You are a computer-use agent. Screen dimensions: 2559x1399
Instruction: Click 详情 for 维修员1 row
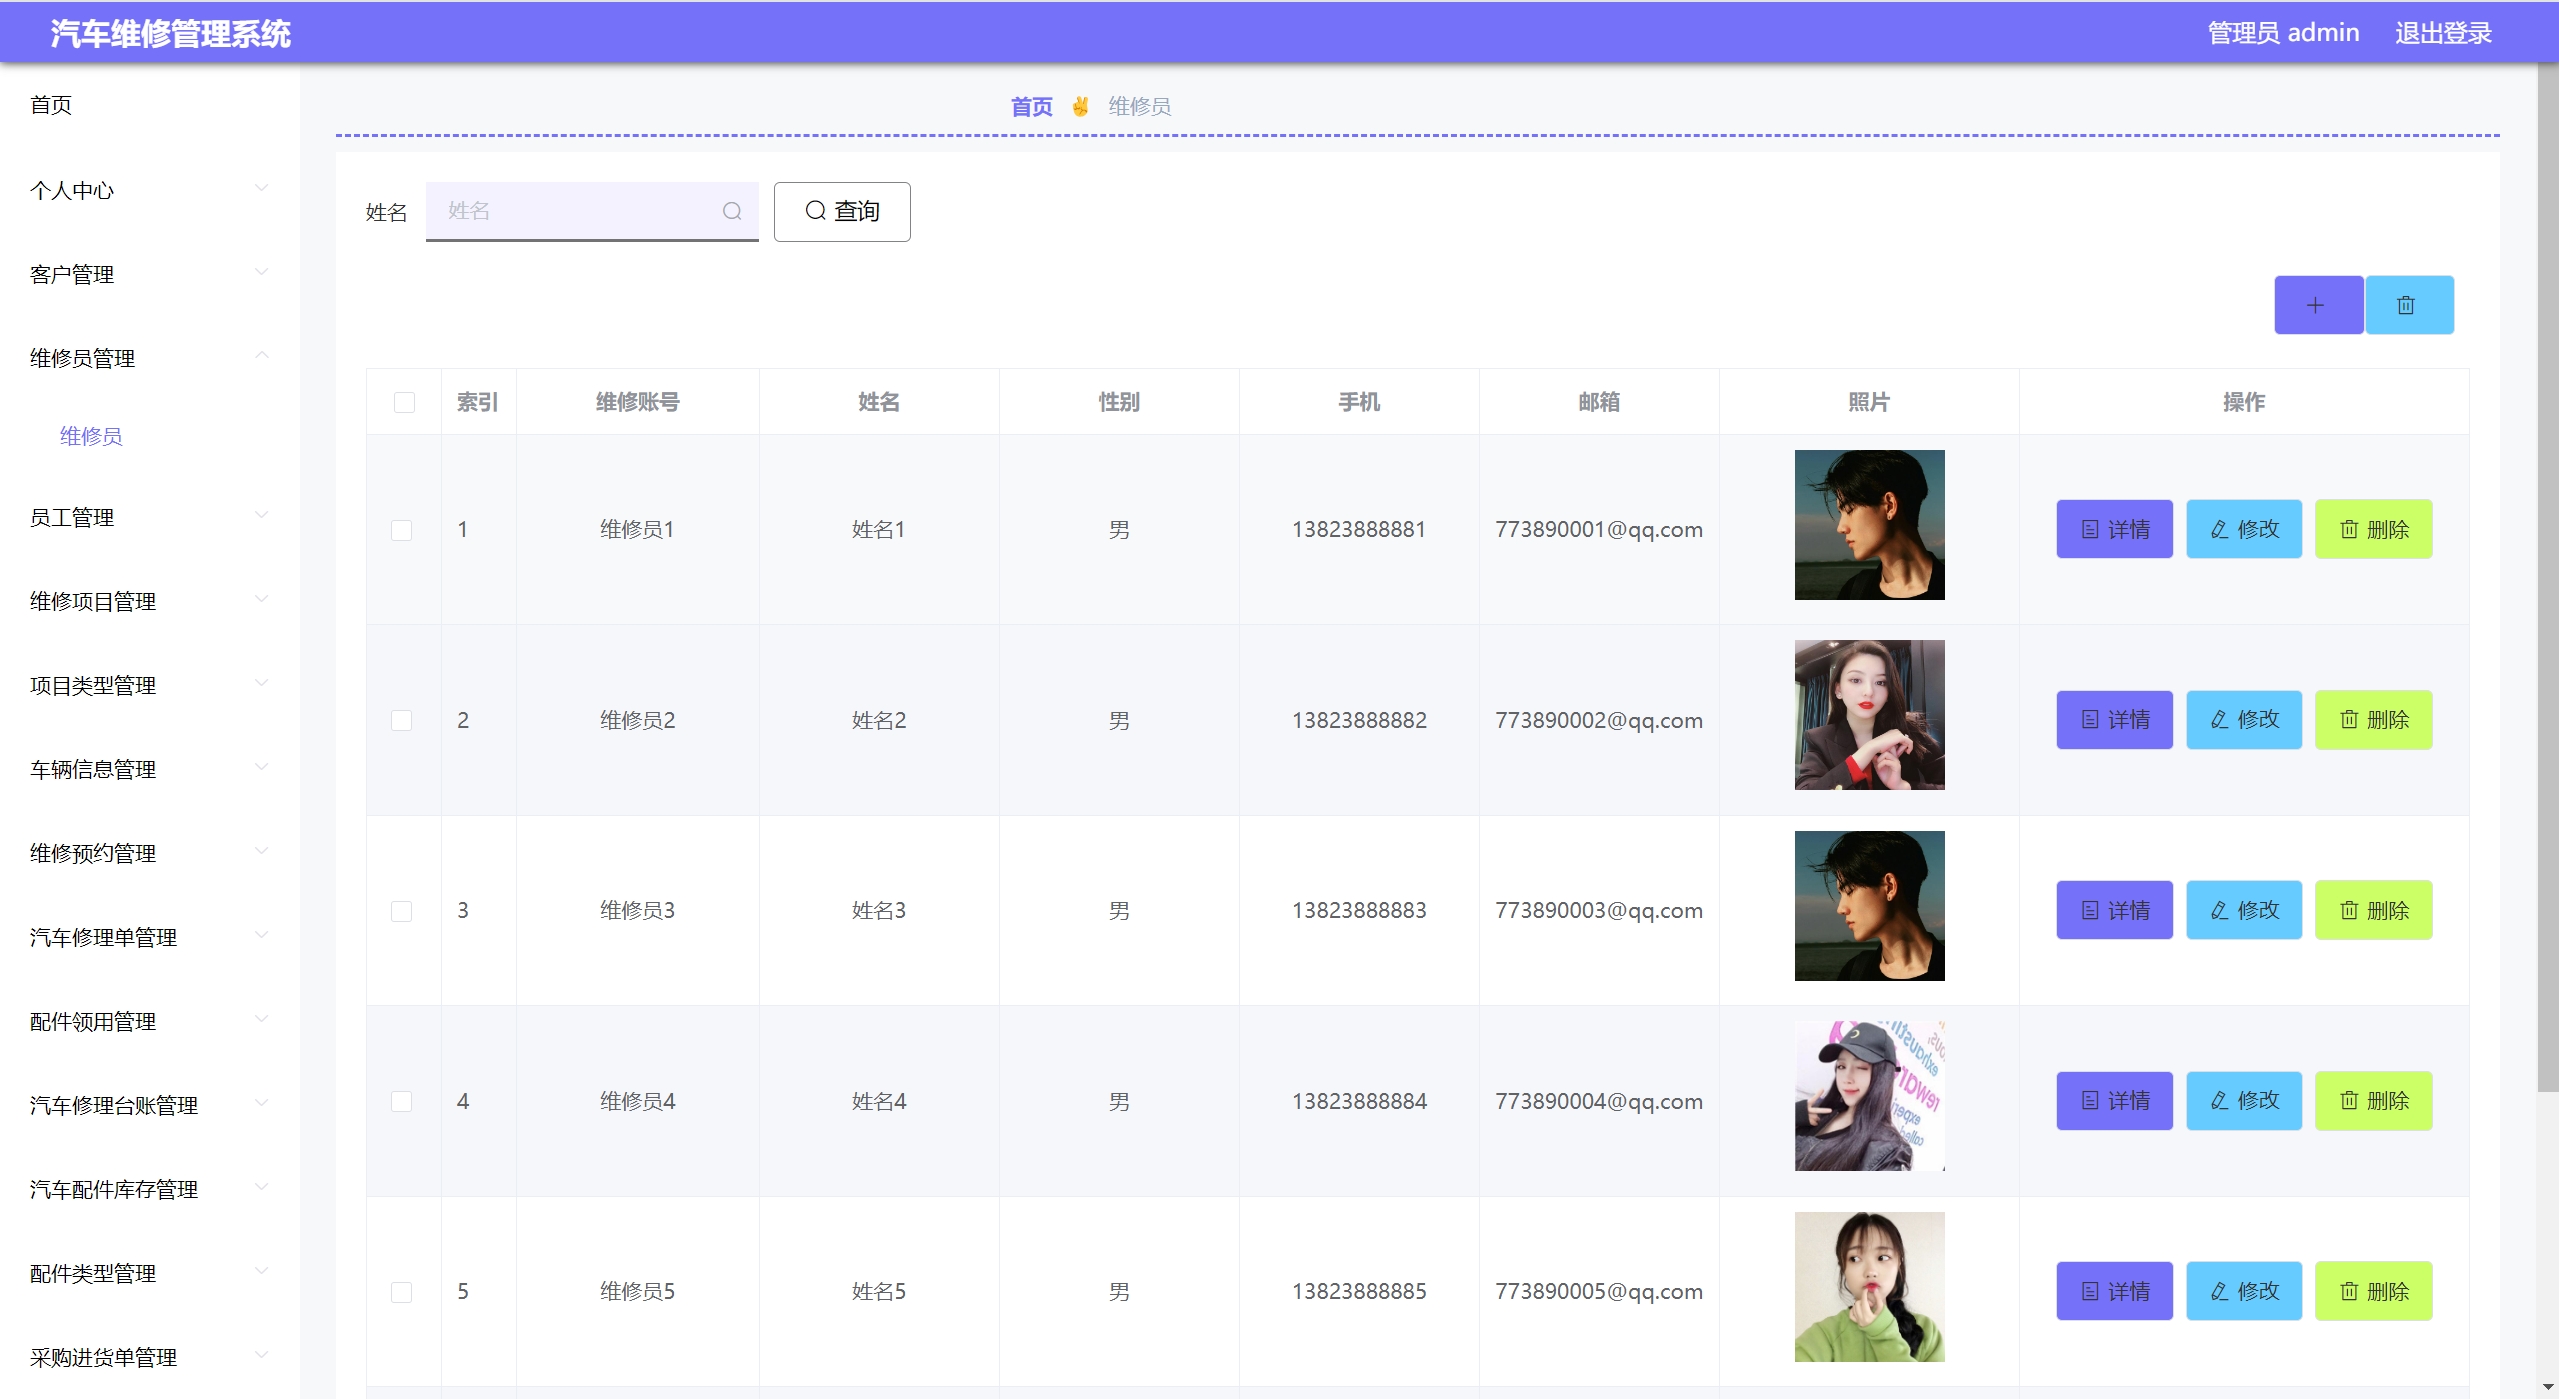click(x=2114, y=529)
